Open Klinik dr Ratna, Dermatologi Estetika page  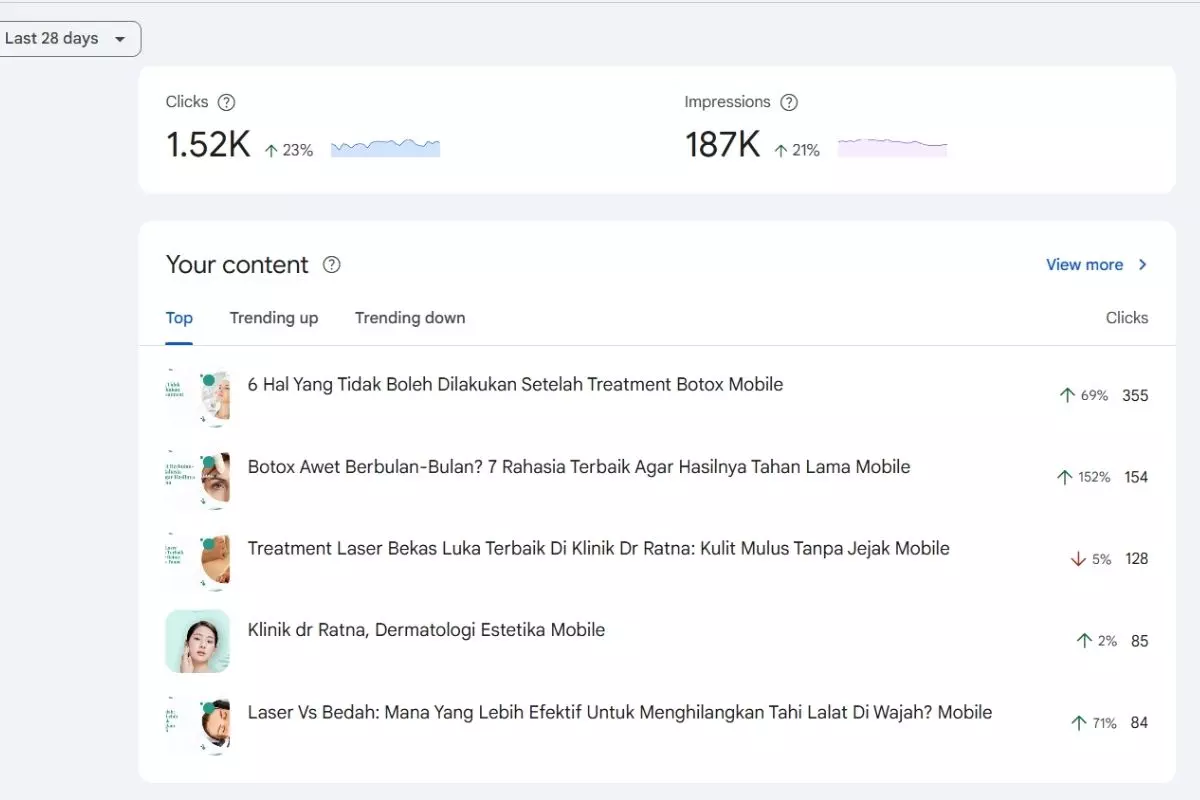[426, 630]
